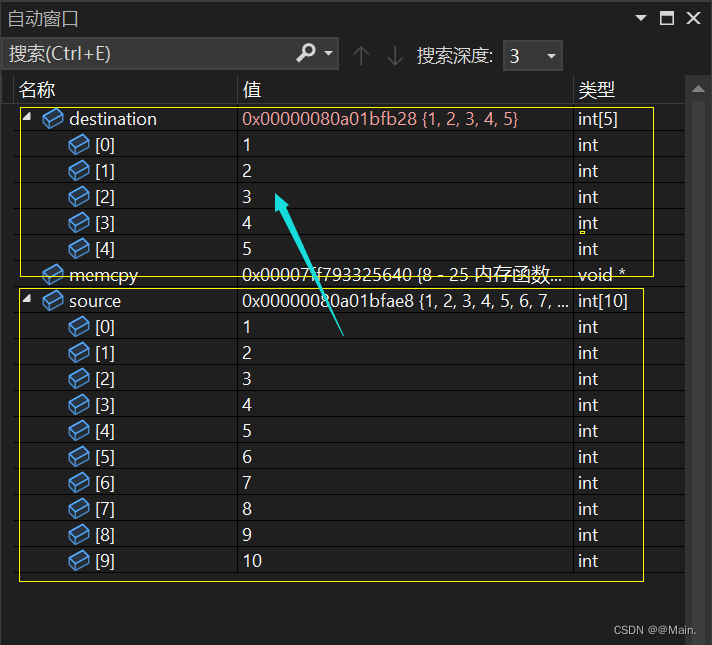Click the [9] label under source
Image resolution: width=712 pixels, height=645 pixels.
point(105,561)
